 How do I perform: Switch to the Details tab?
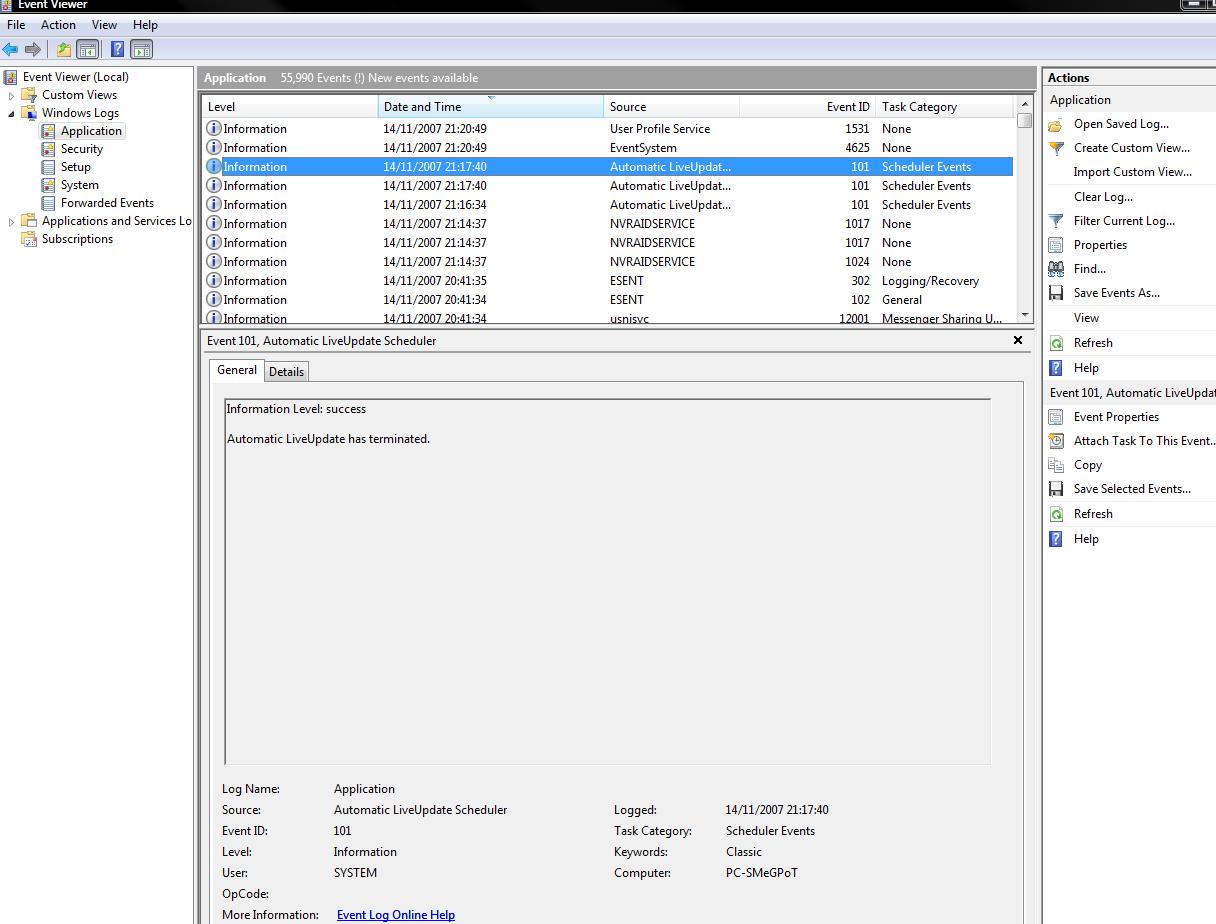point(286,372)
